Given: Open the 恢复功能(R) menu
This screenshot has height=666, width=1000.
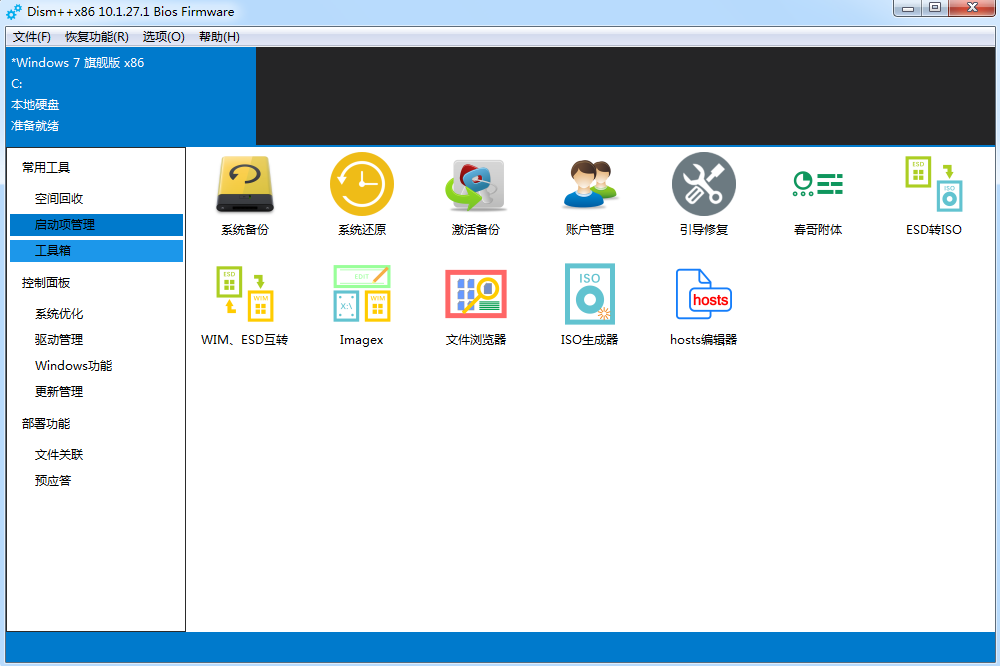Looking at the screenshot, I should pyautogui.click(x=97, y=37).
